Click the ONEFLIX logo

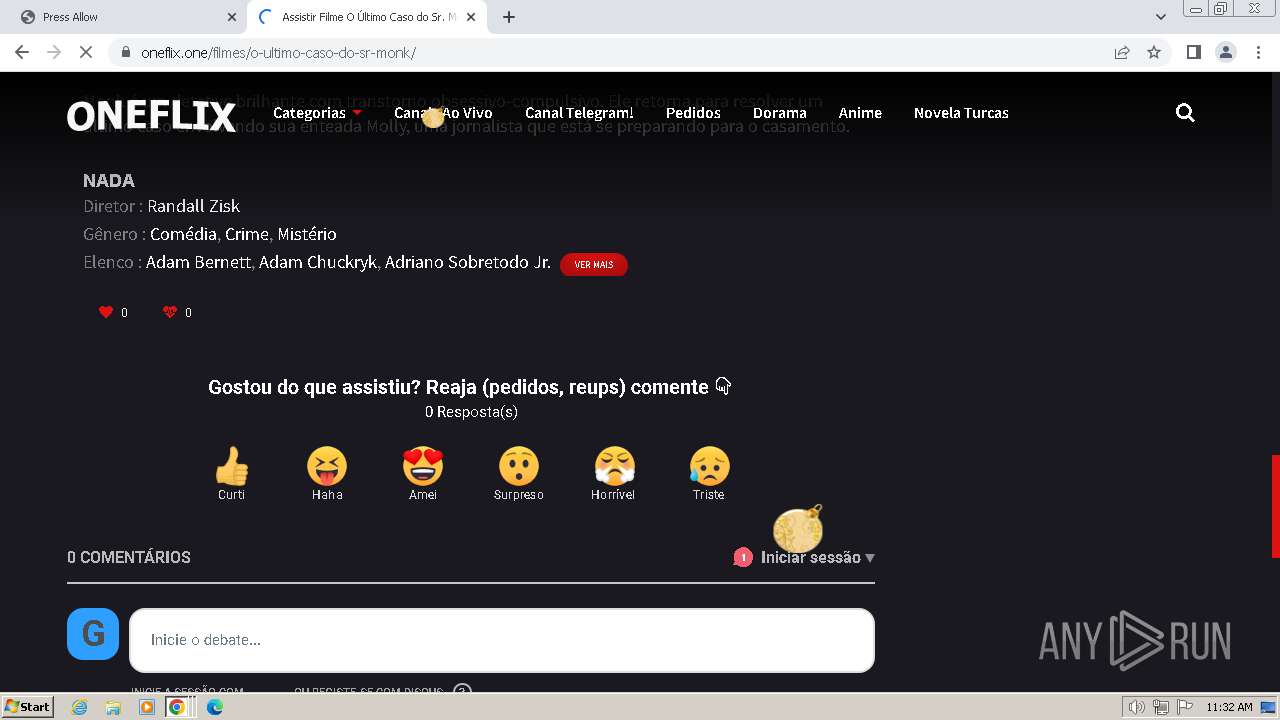[151, 116]
